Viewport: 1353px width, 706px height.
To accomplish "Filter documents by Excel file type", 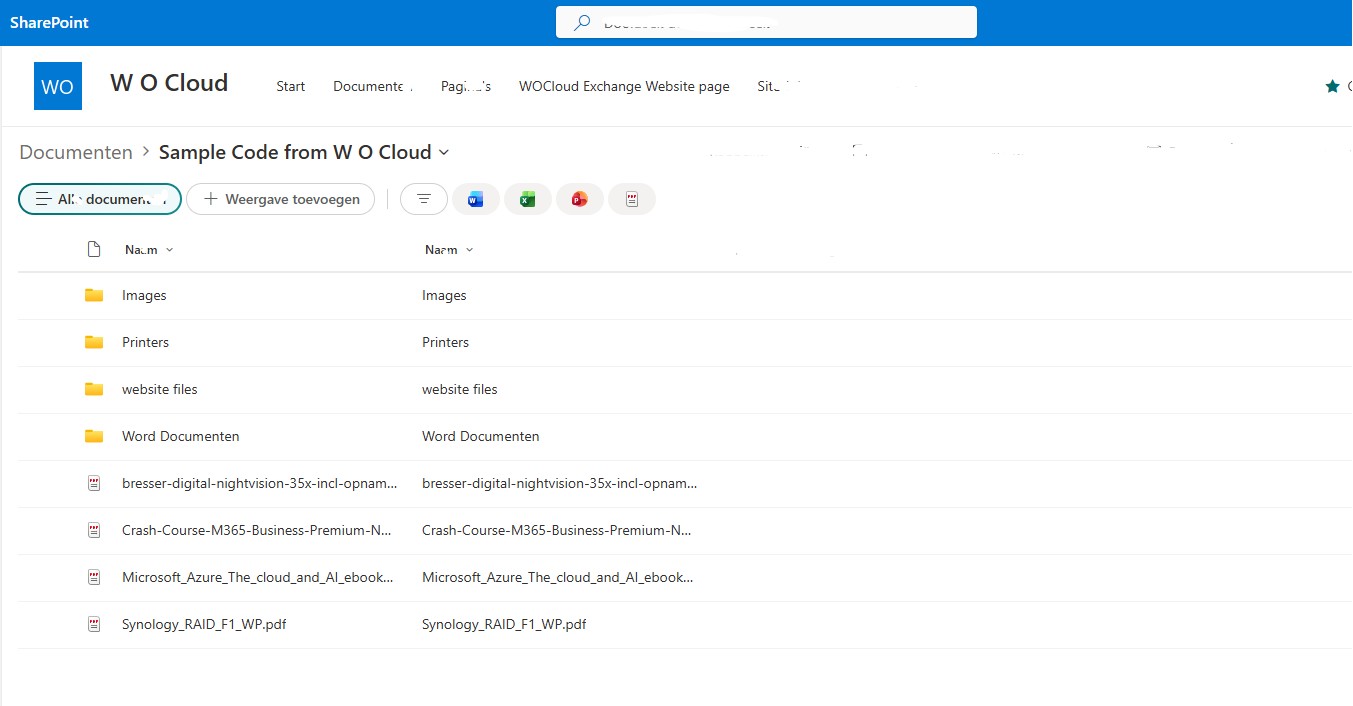I will (527, 200).
